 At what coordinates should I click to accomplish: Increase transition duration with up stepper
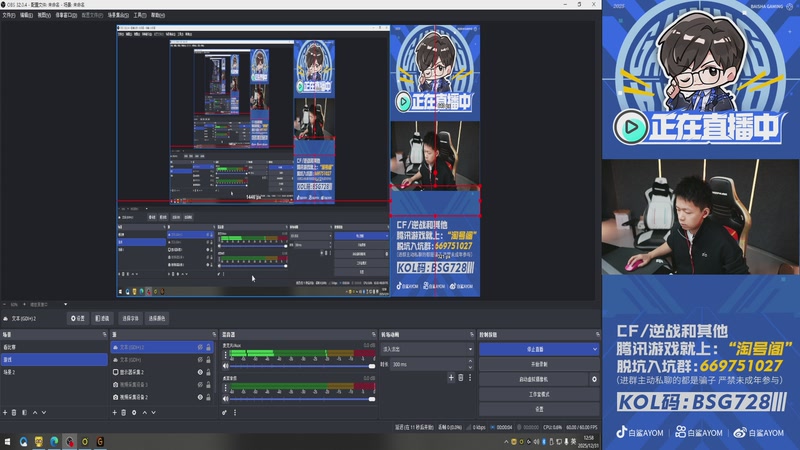click(x=470, y=361)
